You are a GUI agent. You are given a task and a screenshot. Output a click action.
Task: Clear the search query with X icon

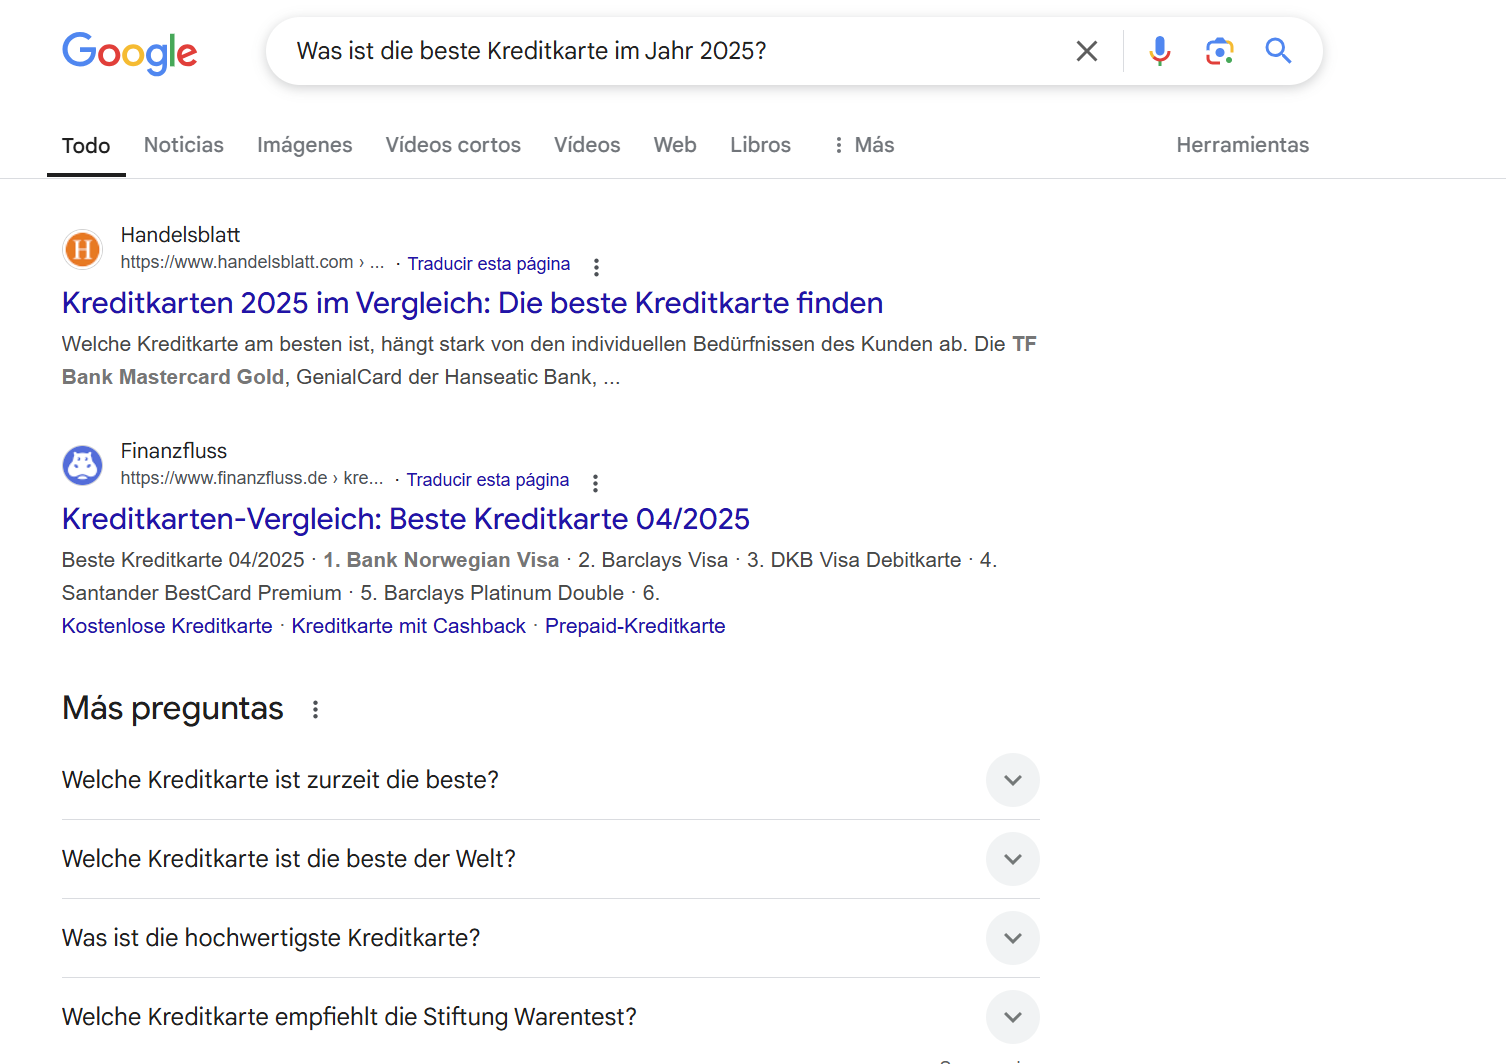click(x=1087, y=51)
